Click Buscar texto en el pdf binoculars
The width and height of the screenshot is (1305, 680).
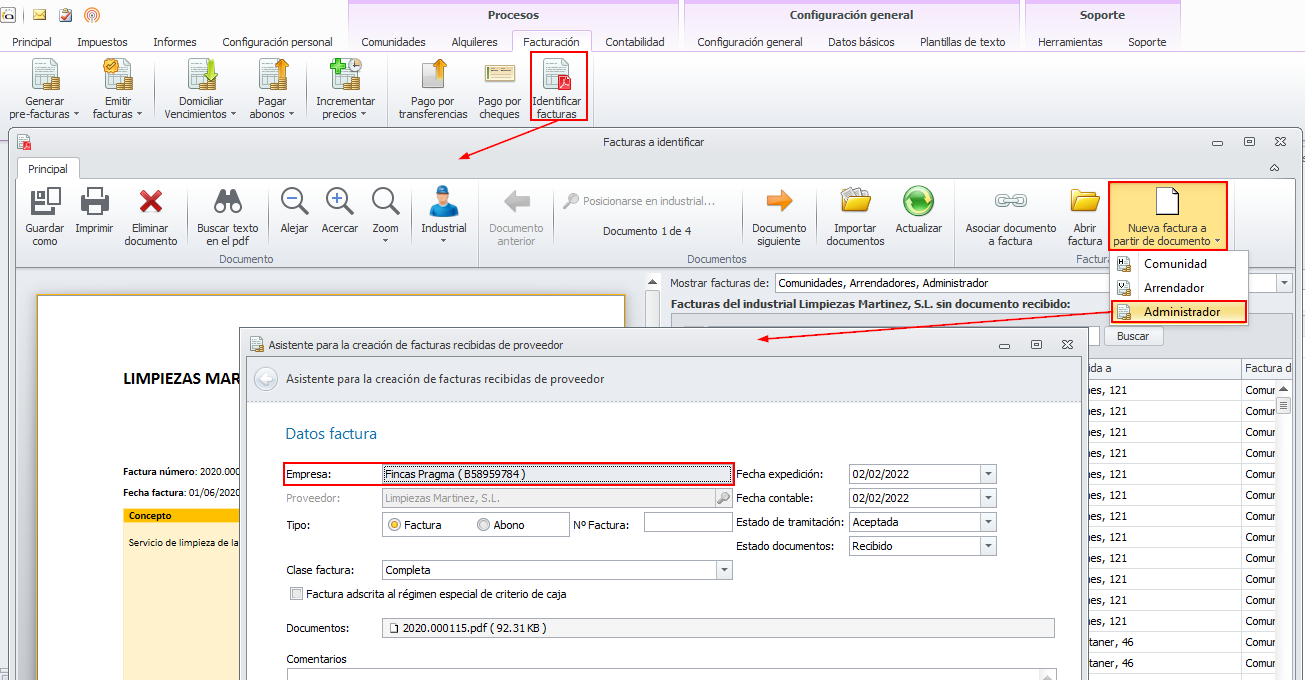pos(227,203)
